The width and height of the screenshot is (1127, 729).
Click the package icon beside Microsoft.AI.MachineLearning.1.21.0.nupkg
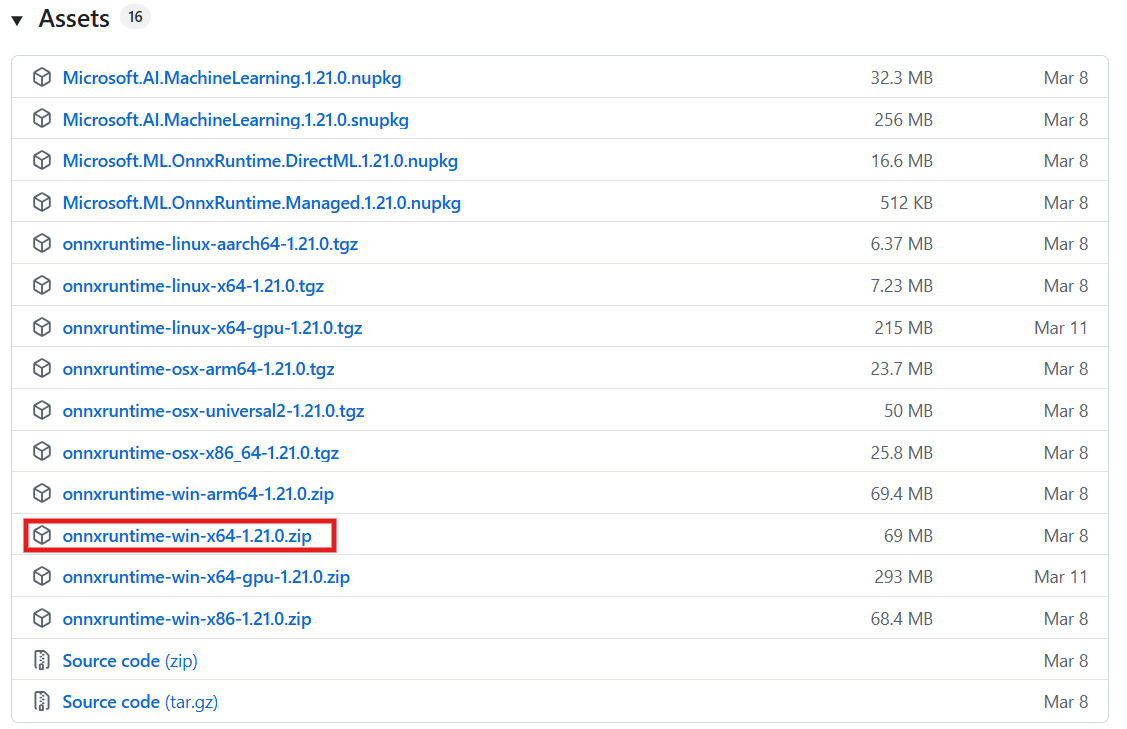(x=41, y=77)
